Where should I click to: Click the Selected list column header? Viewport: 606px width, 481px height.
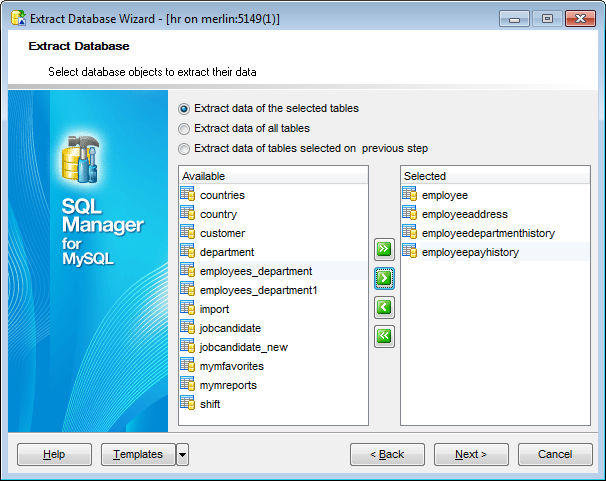[495, 176]
